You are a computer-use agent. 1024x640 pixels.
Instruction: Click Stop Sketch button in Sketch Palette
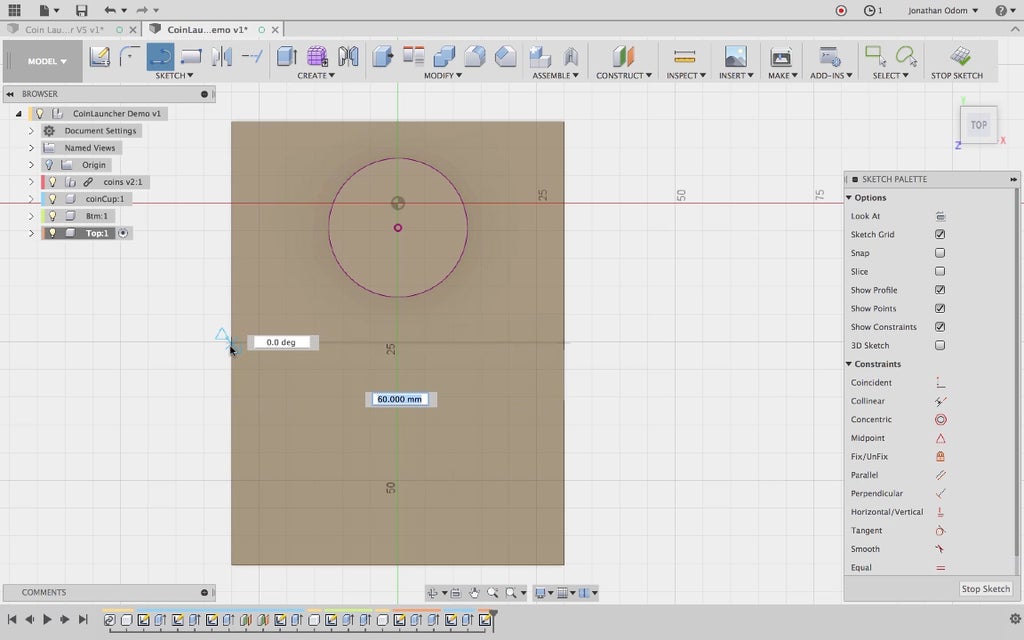(x=985, y=589)
